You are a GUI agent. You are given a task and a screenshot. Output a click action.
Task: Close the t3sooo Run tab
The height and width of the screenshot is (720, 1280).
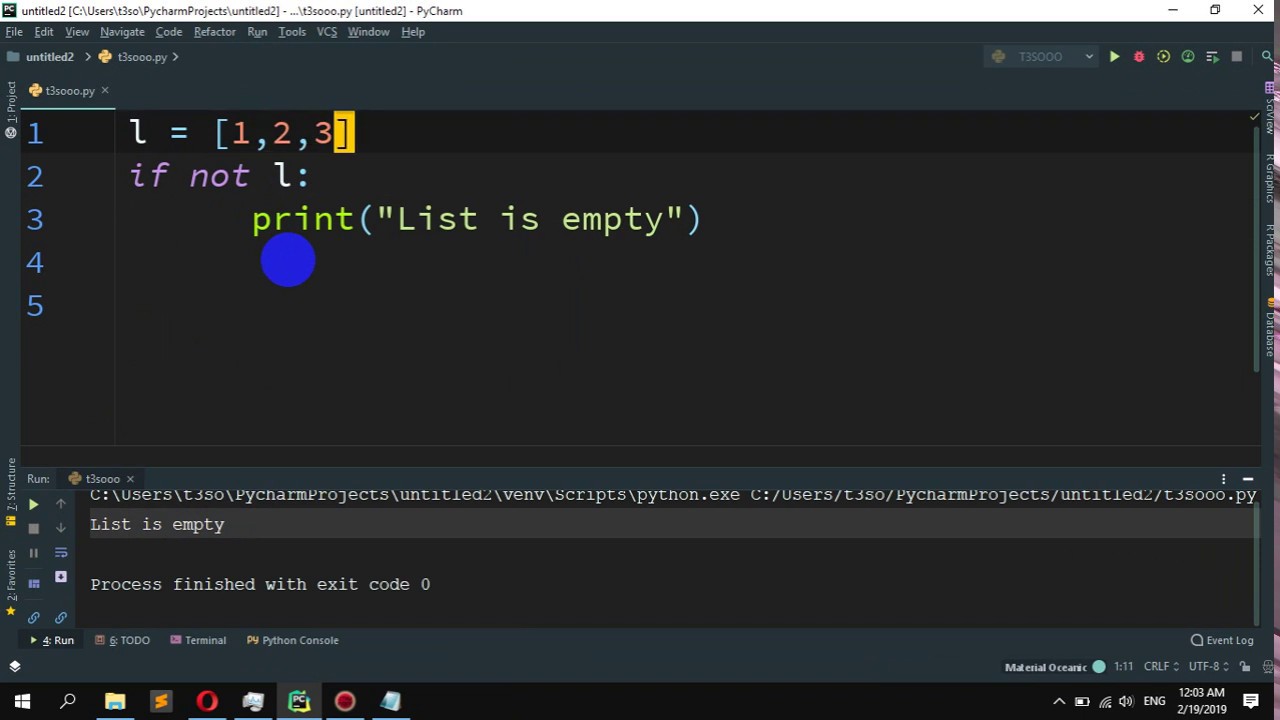click(x=130, y=479)
